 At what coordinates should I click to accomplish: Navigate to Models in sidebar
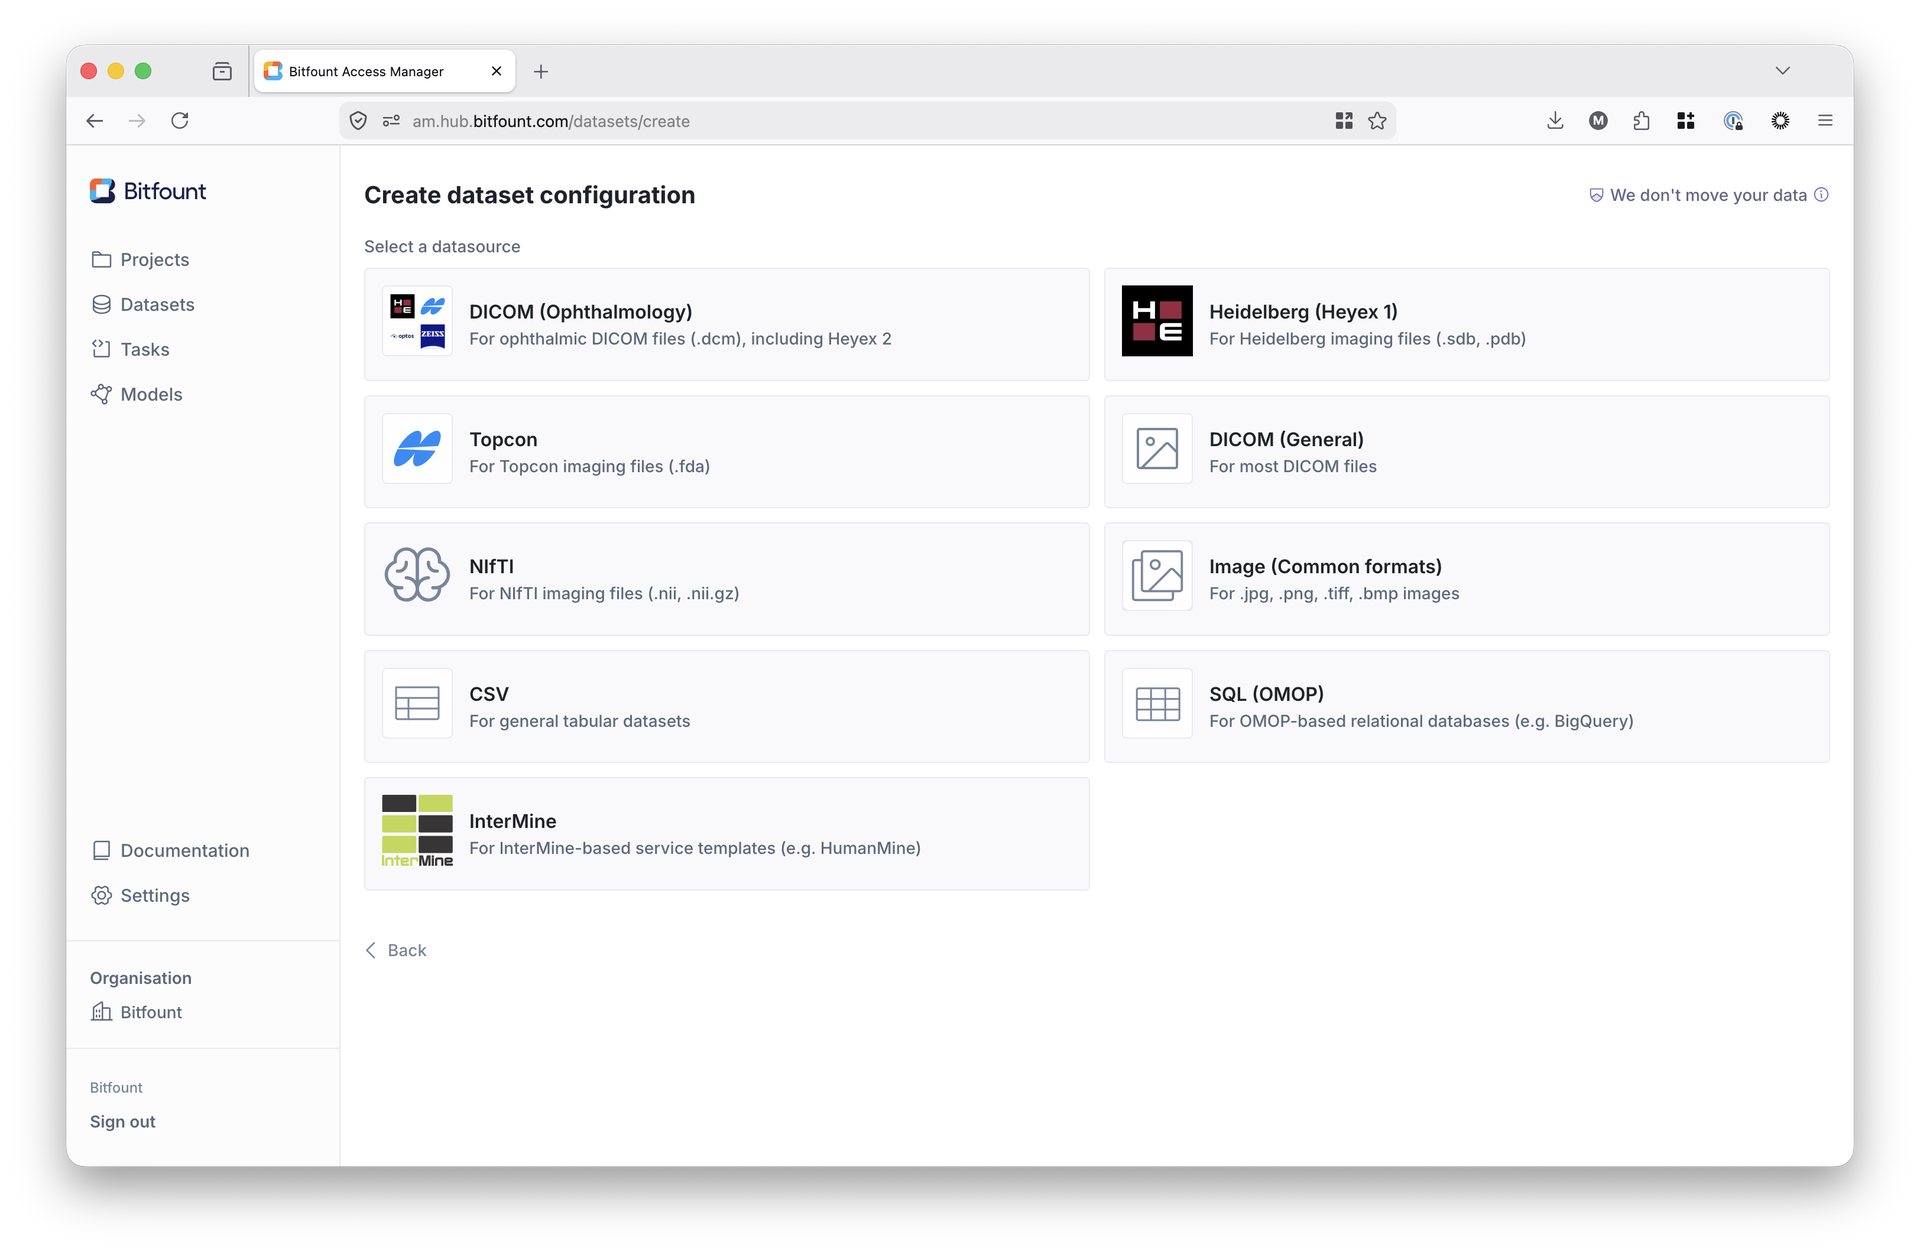[x=151, y=395]
